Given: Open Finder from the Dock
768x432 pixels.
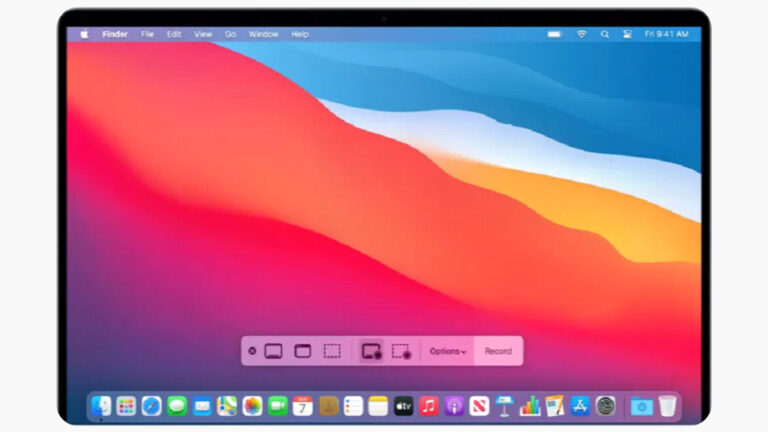Looking at the screenshot, I should pos(101,406).
